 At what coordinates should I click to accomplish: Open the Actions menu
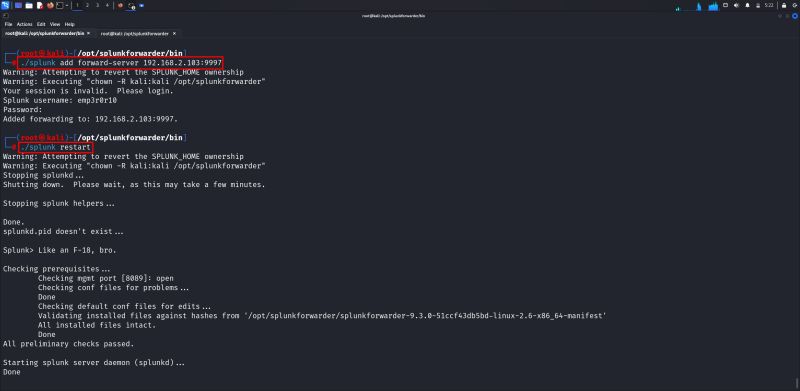24,24
